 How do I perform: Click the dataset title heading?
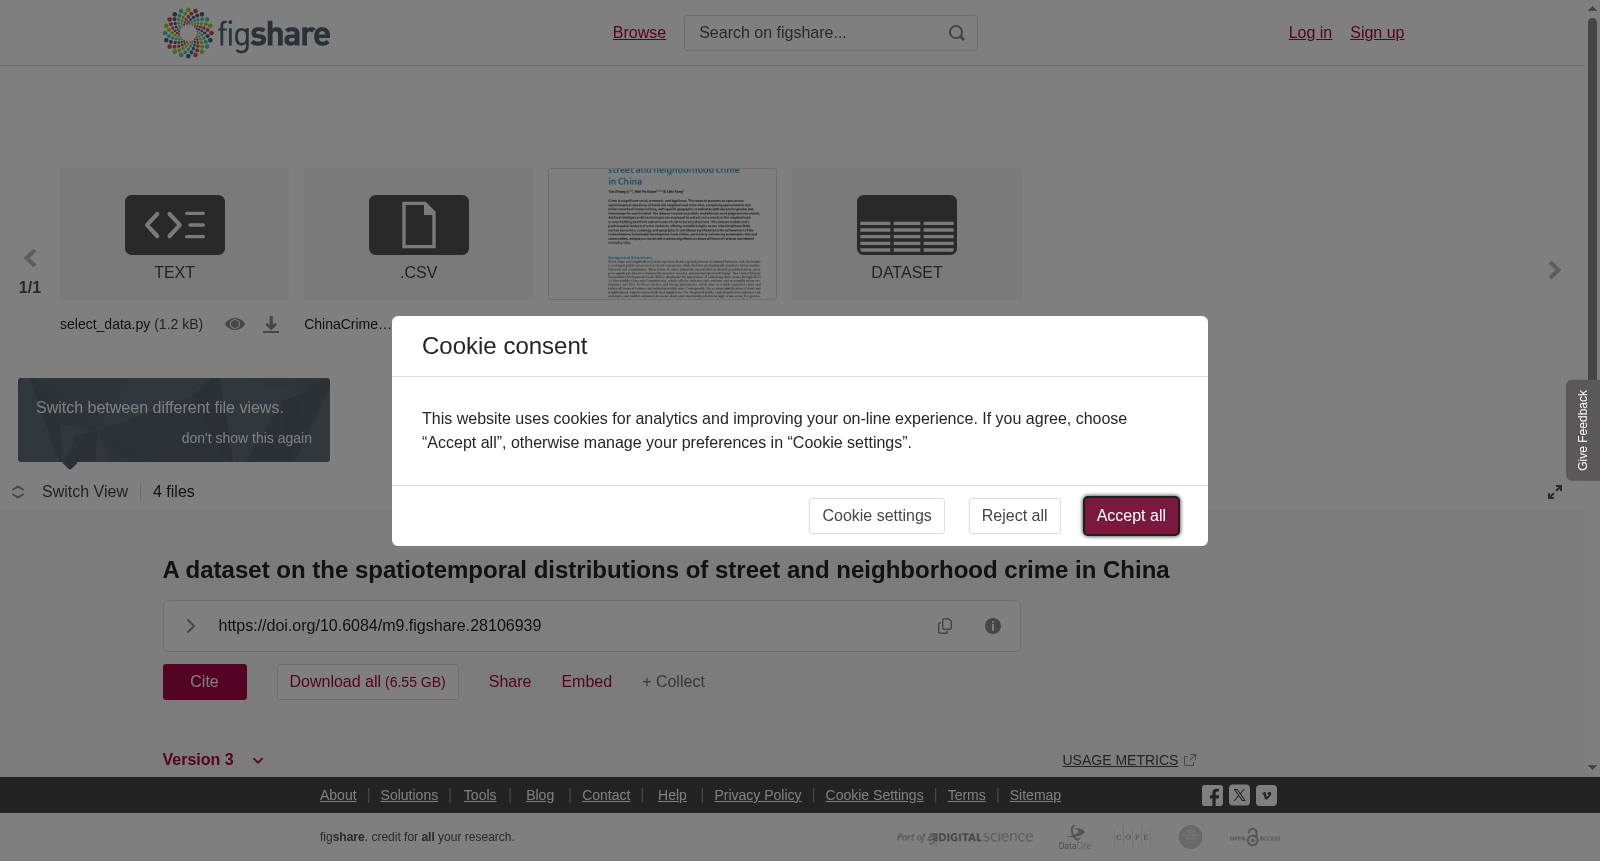666,570
